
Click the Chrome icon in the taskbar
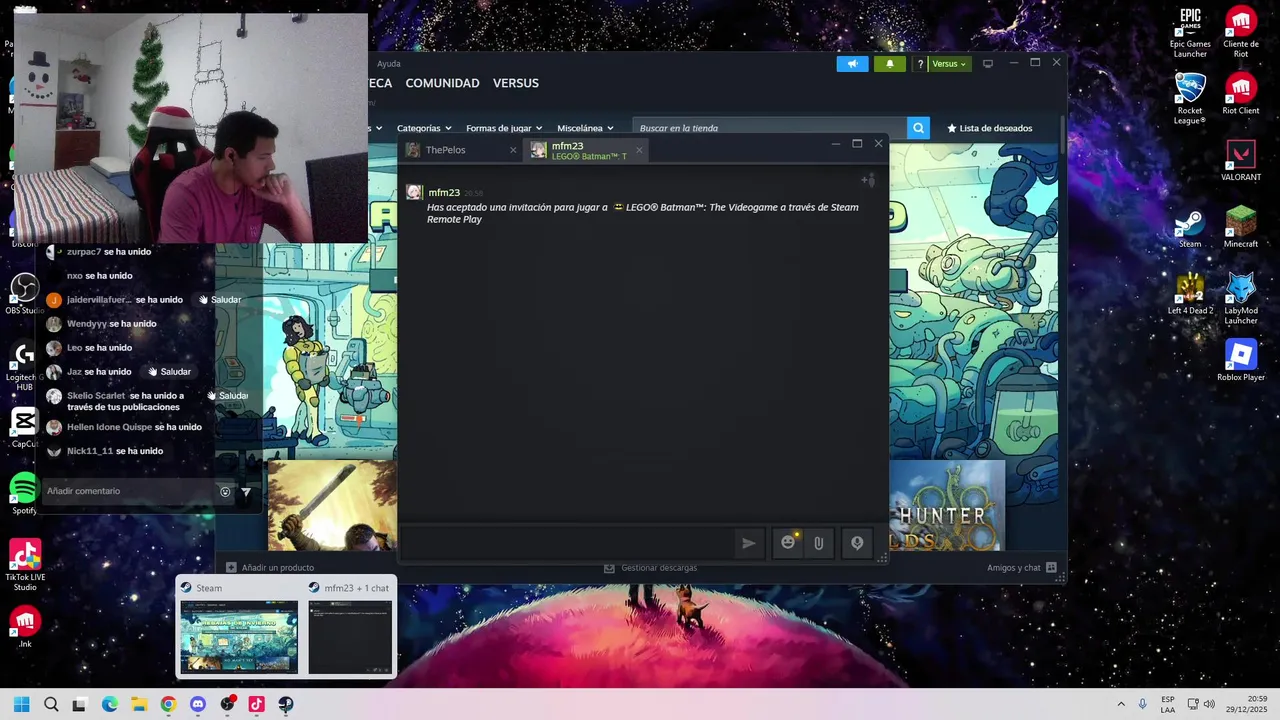click(x=168, y=704)
